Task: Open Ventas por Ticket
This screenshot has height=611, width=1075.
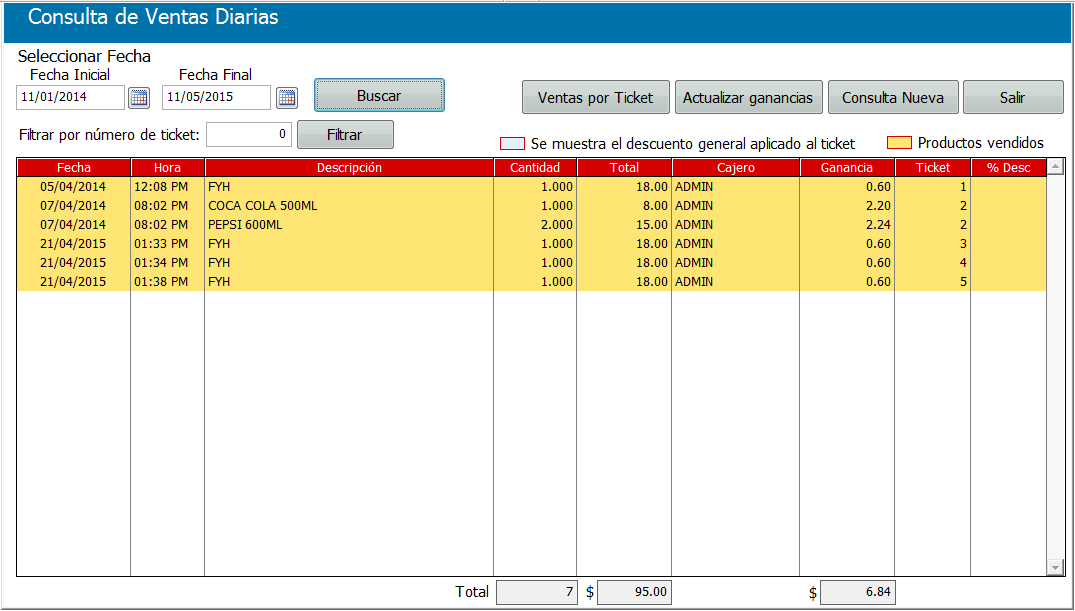Action: click(596, 97)
